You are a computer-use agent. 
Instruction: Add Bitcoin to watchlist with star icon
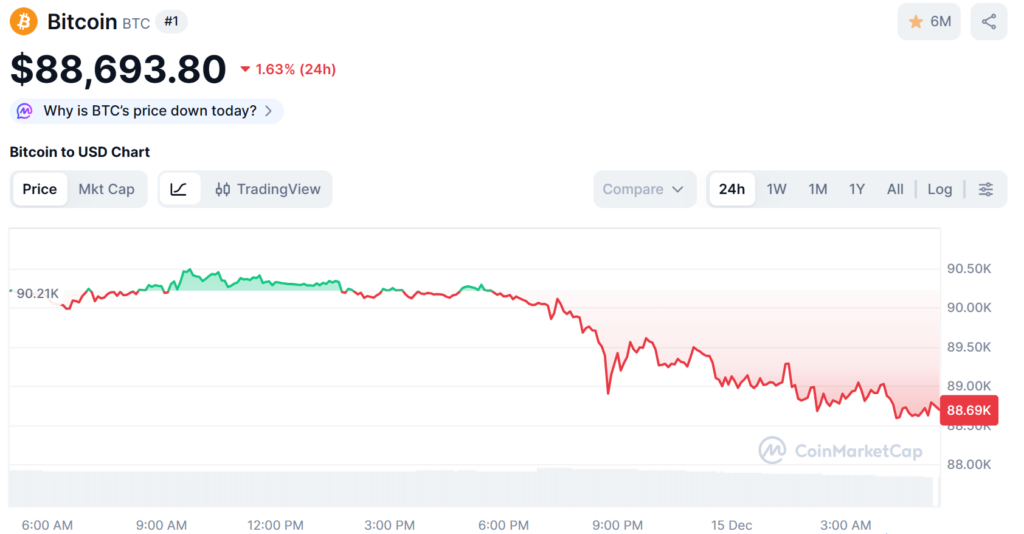tap(928, 21)
